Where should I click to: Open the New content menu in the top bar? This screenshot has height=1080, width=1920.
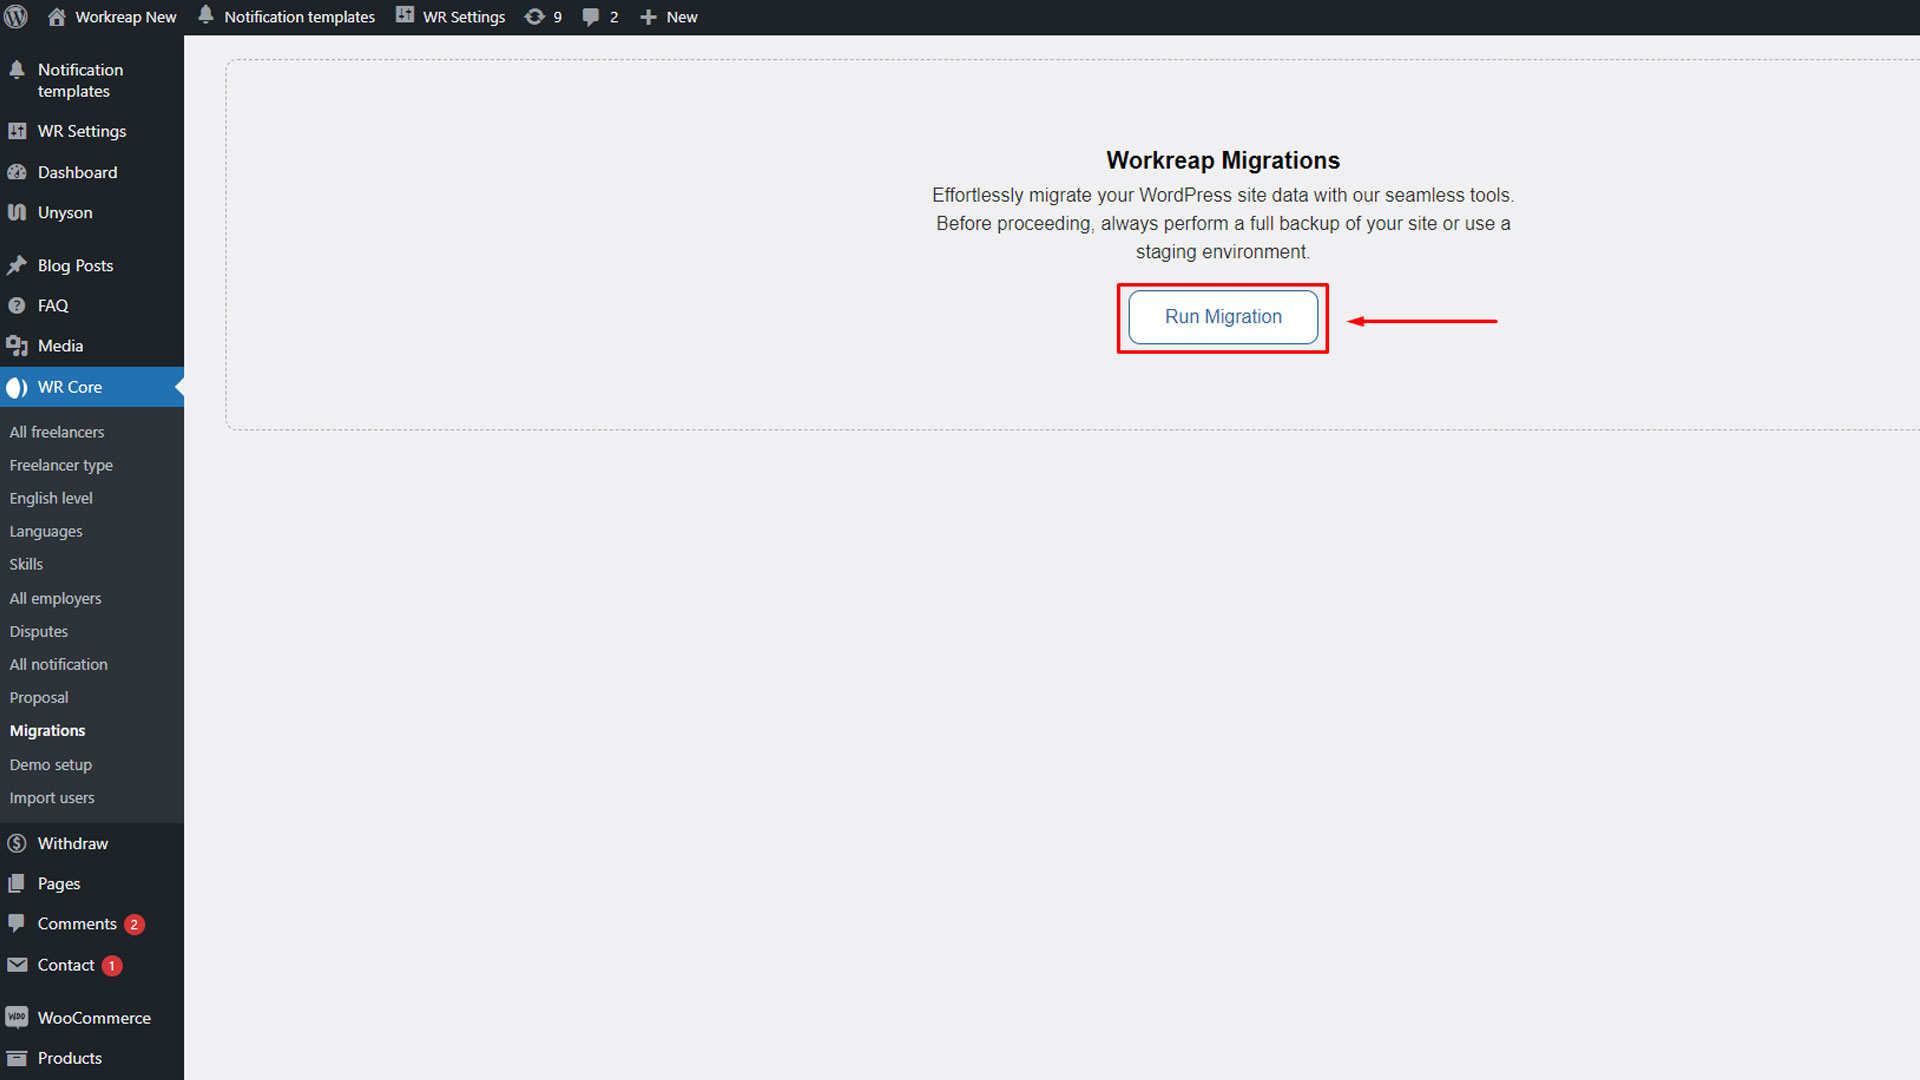tap(669, 17)
